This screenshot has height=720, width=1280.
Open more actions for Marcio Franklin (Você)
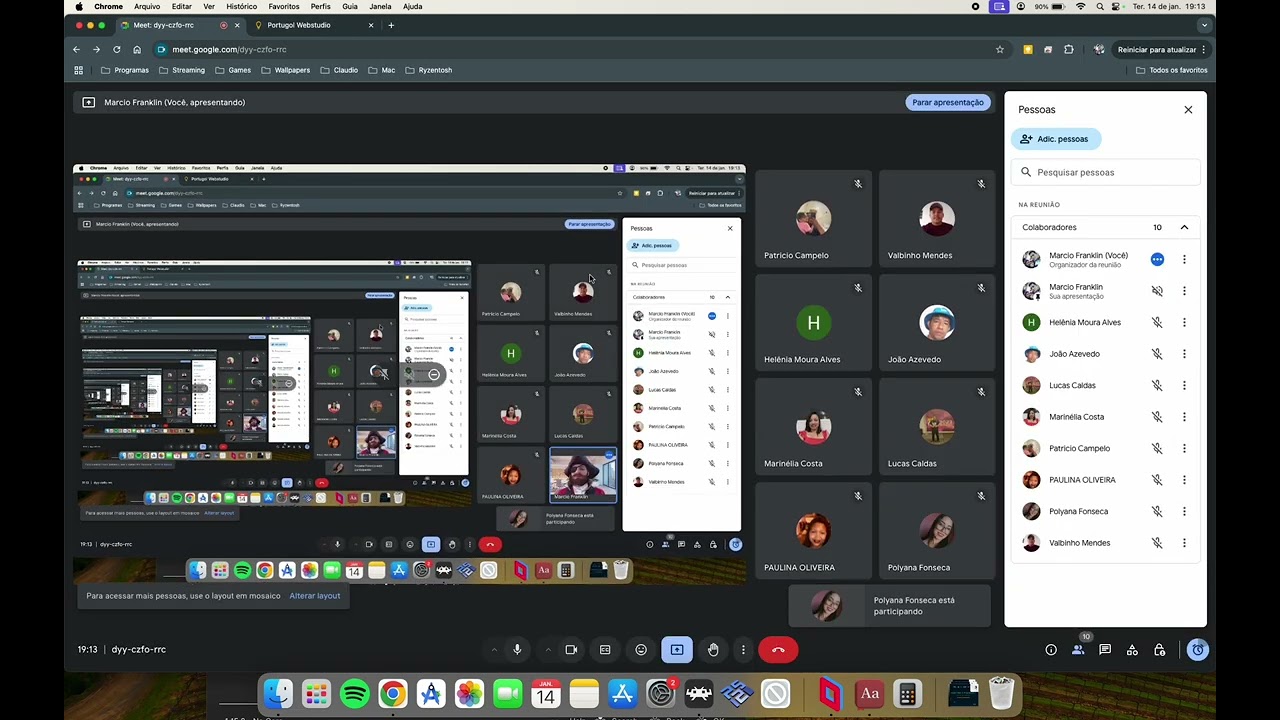click(1184, 259)
